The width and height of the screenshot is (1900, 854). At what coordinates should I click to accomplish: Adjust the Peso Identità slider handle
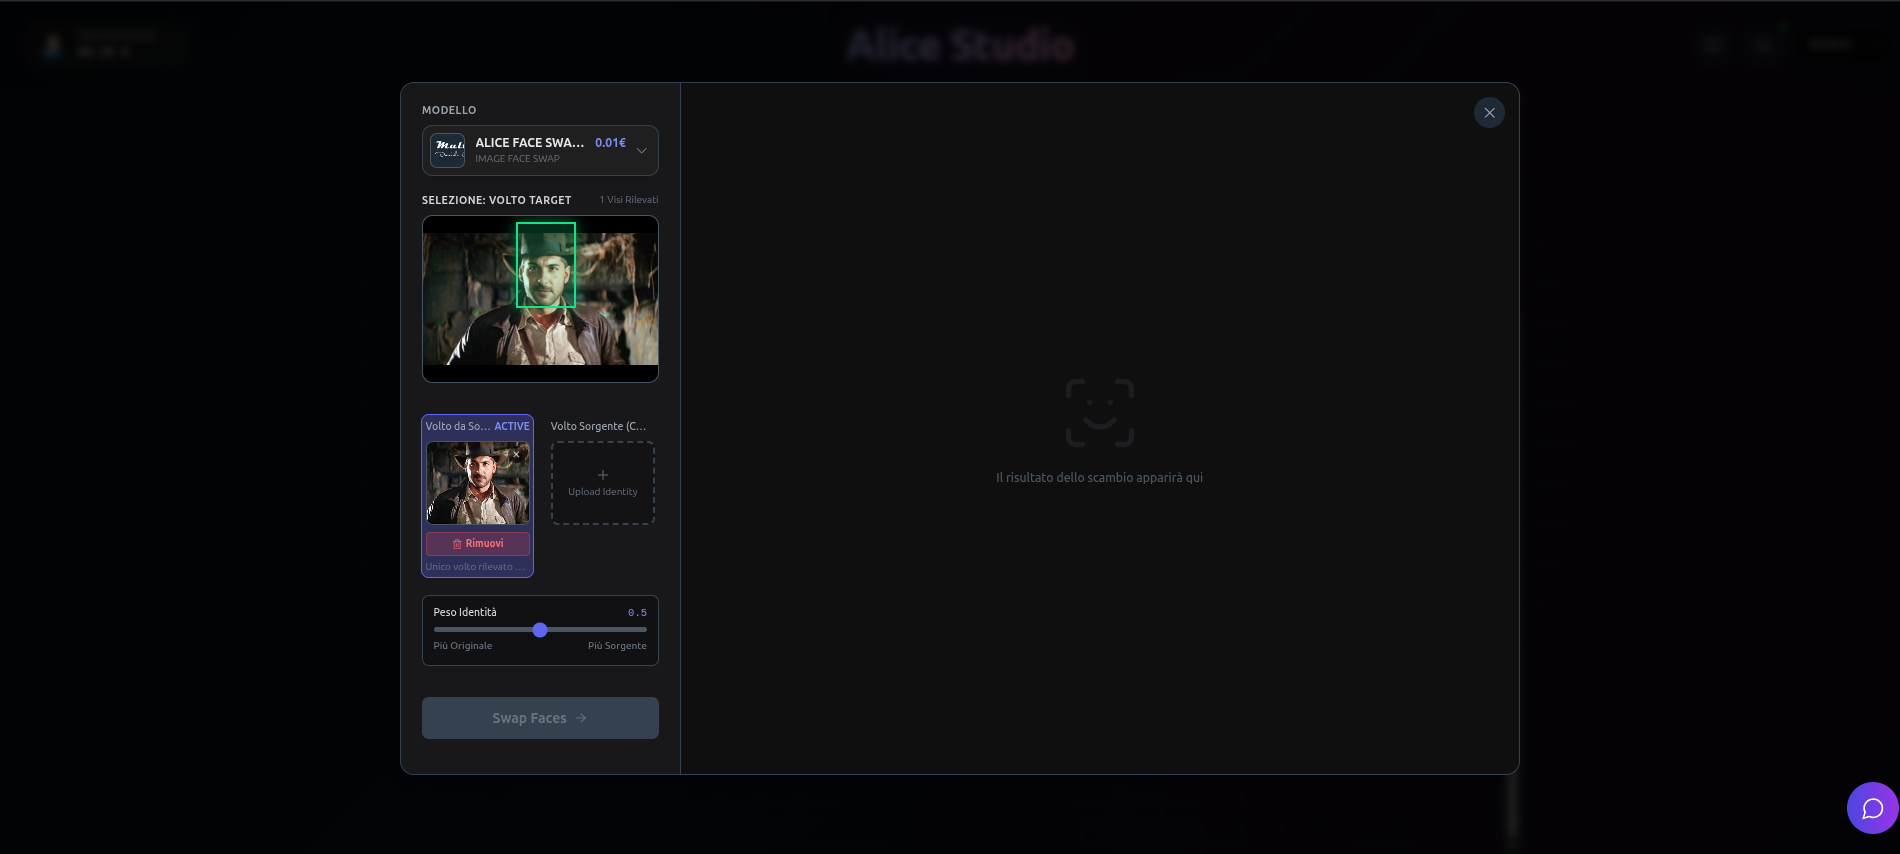click(x=540, y=630)
